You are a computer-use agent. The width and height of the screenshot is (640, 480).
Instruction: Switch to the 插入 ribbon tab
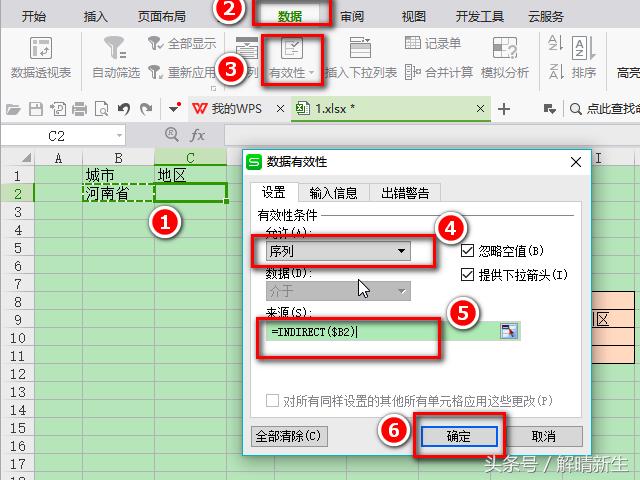[x=96, y=17]
